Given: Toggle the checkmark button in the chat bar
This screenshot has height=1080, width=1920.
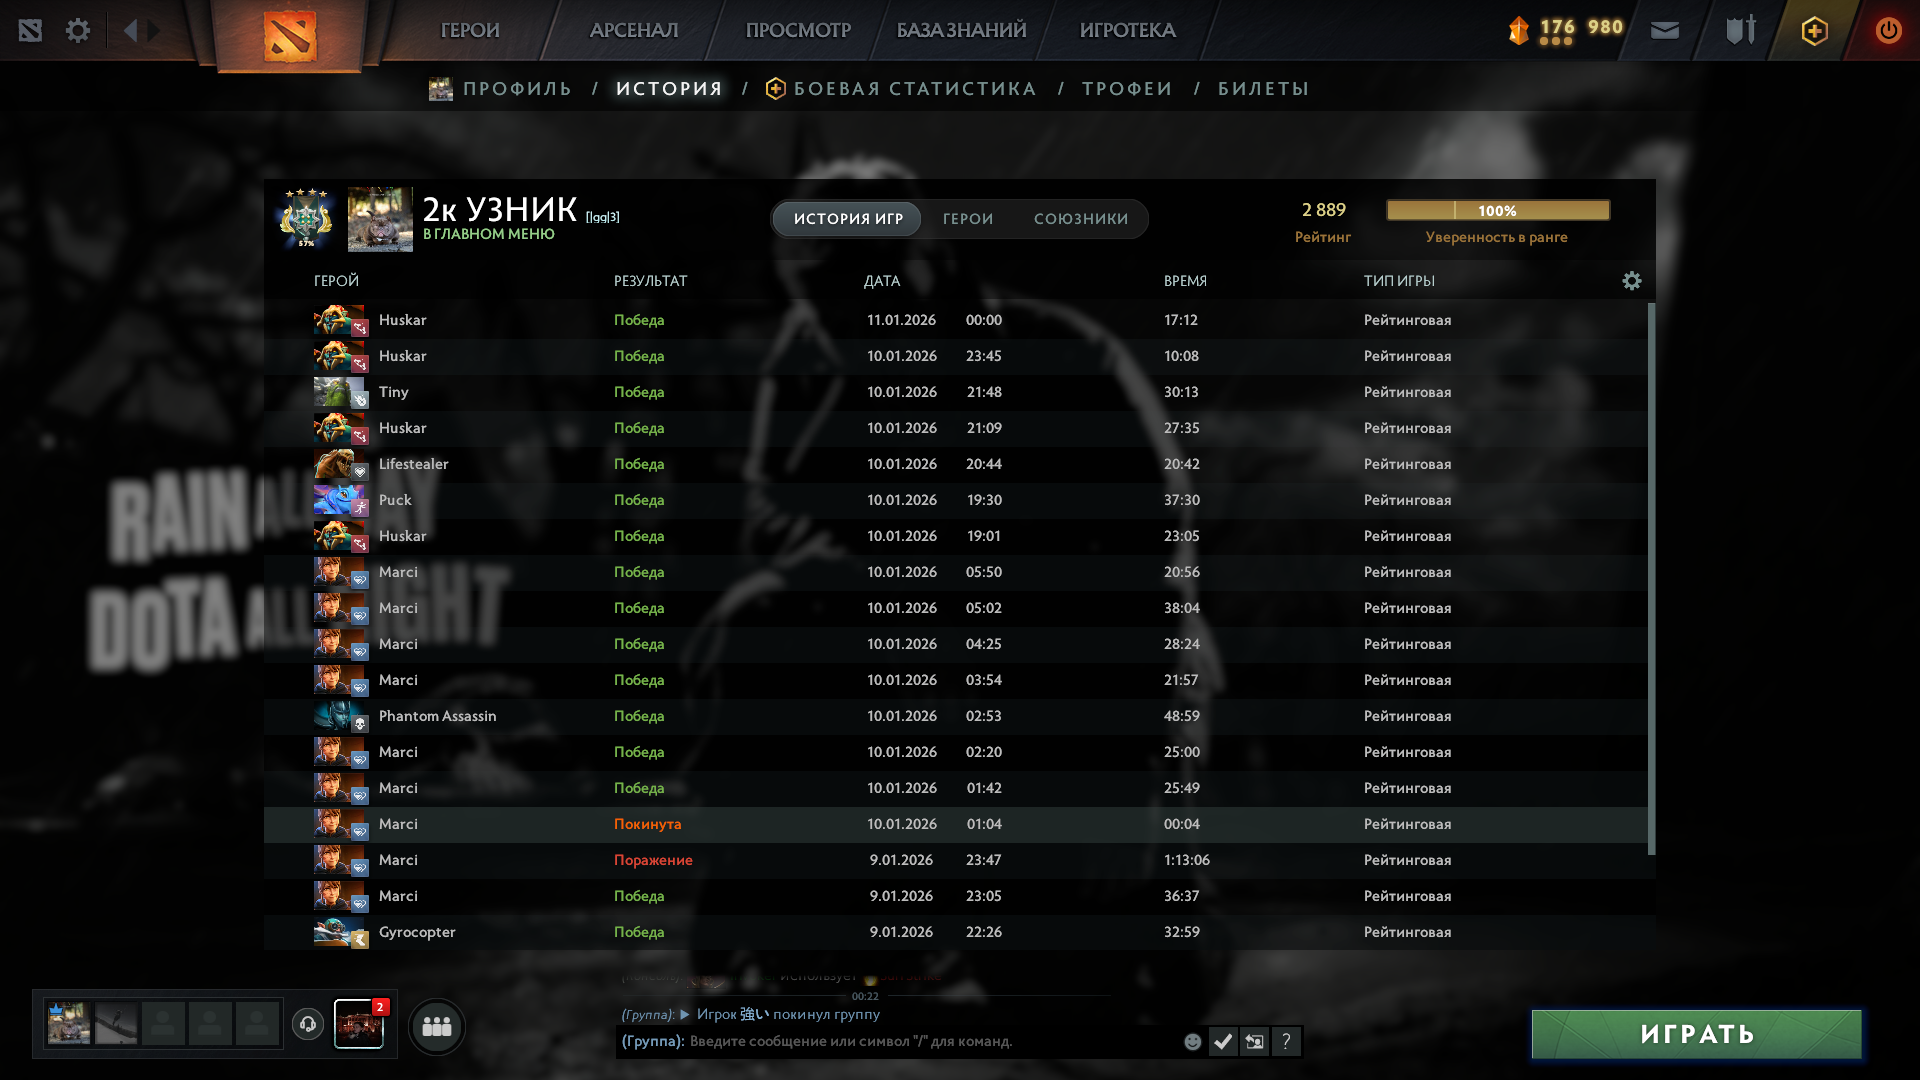Looking at the screenshot, I should (1223, 1042).
